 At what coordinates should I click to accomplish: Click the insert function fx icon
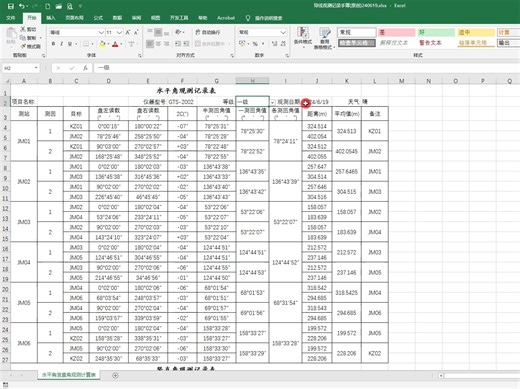85,68
